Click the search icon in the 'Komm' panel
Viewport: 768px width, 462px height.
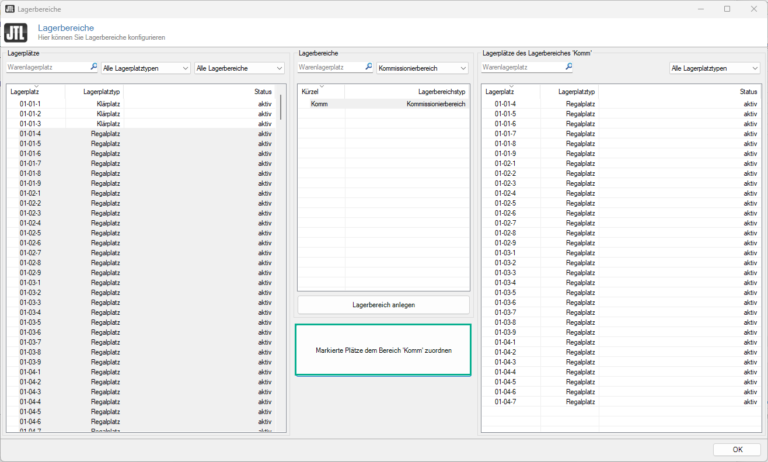[569, 67]
